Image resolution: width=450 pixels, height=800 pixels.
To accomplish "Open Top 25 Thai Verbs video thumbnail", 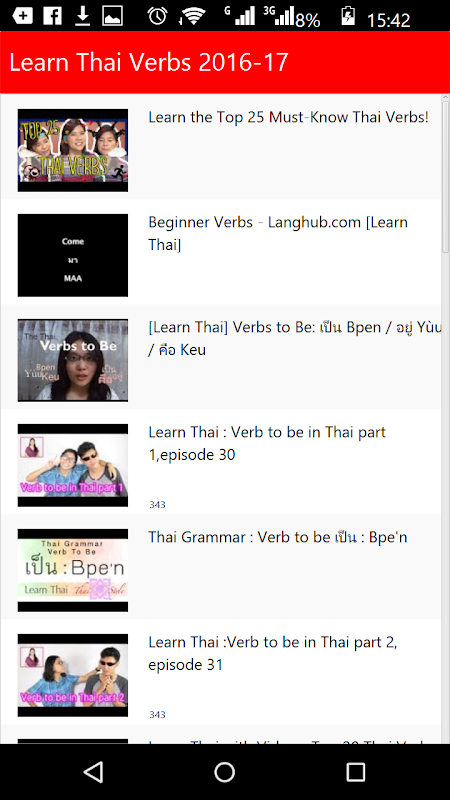I will click(73, 150).
